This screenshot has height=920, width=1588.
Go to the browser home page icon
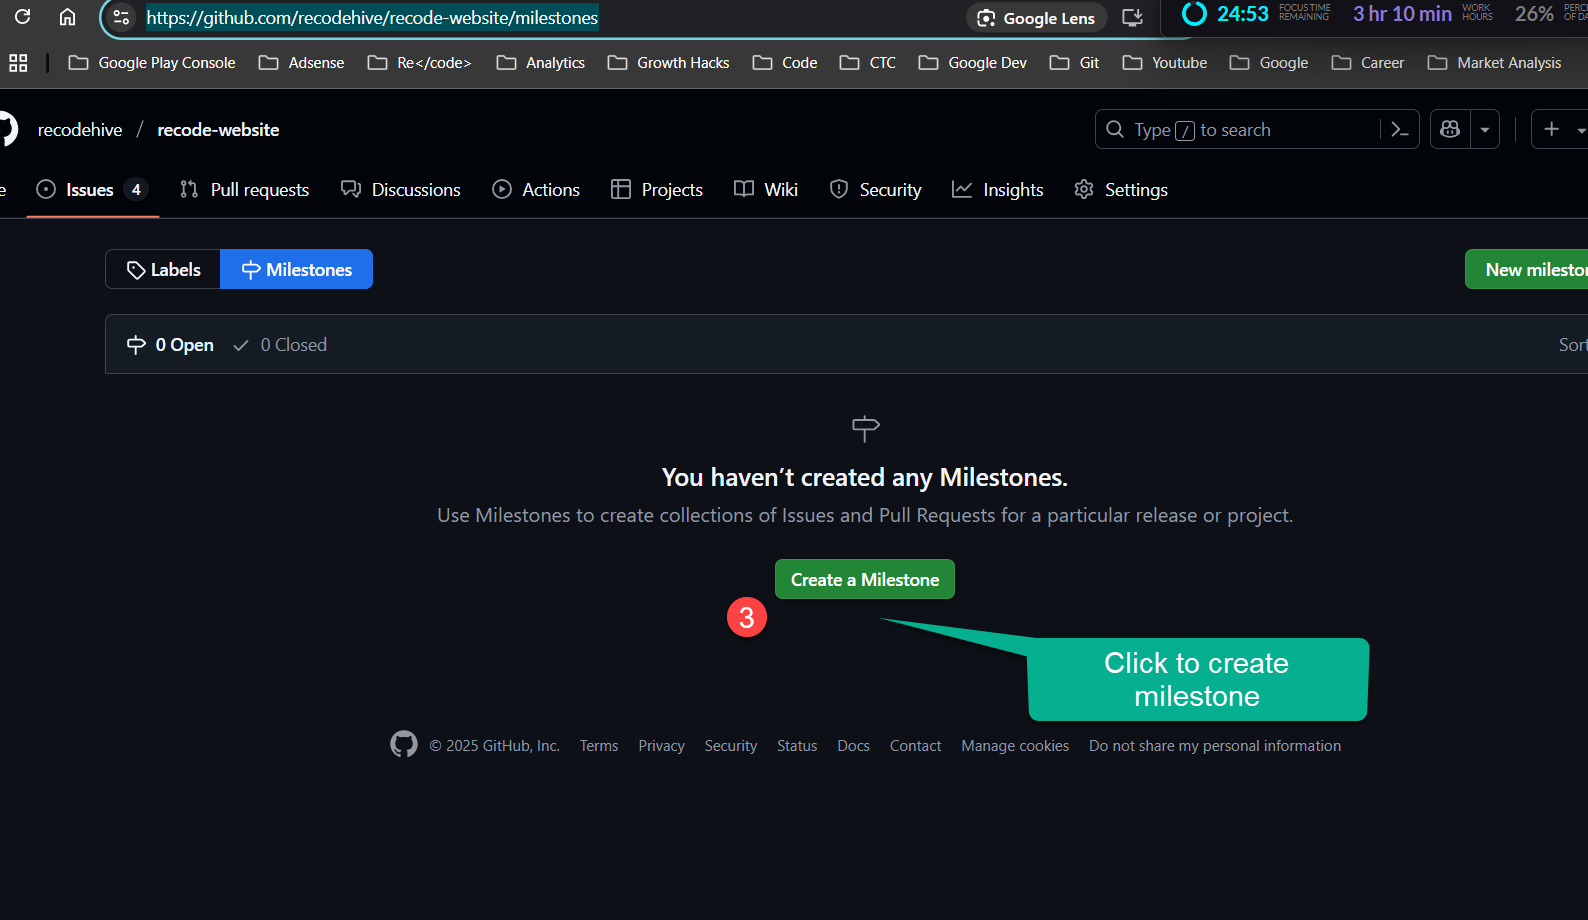coord(67,17)
